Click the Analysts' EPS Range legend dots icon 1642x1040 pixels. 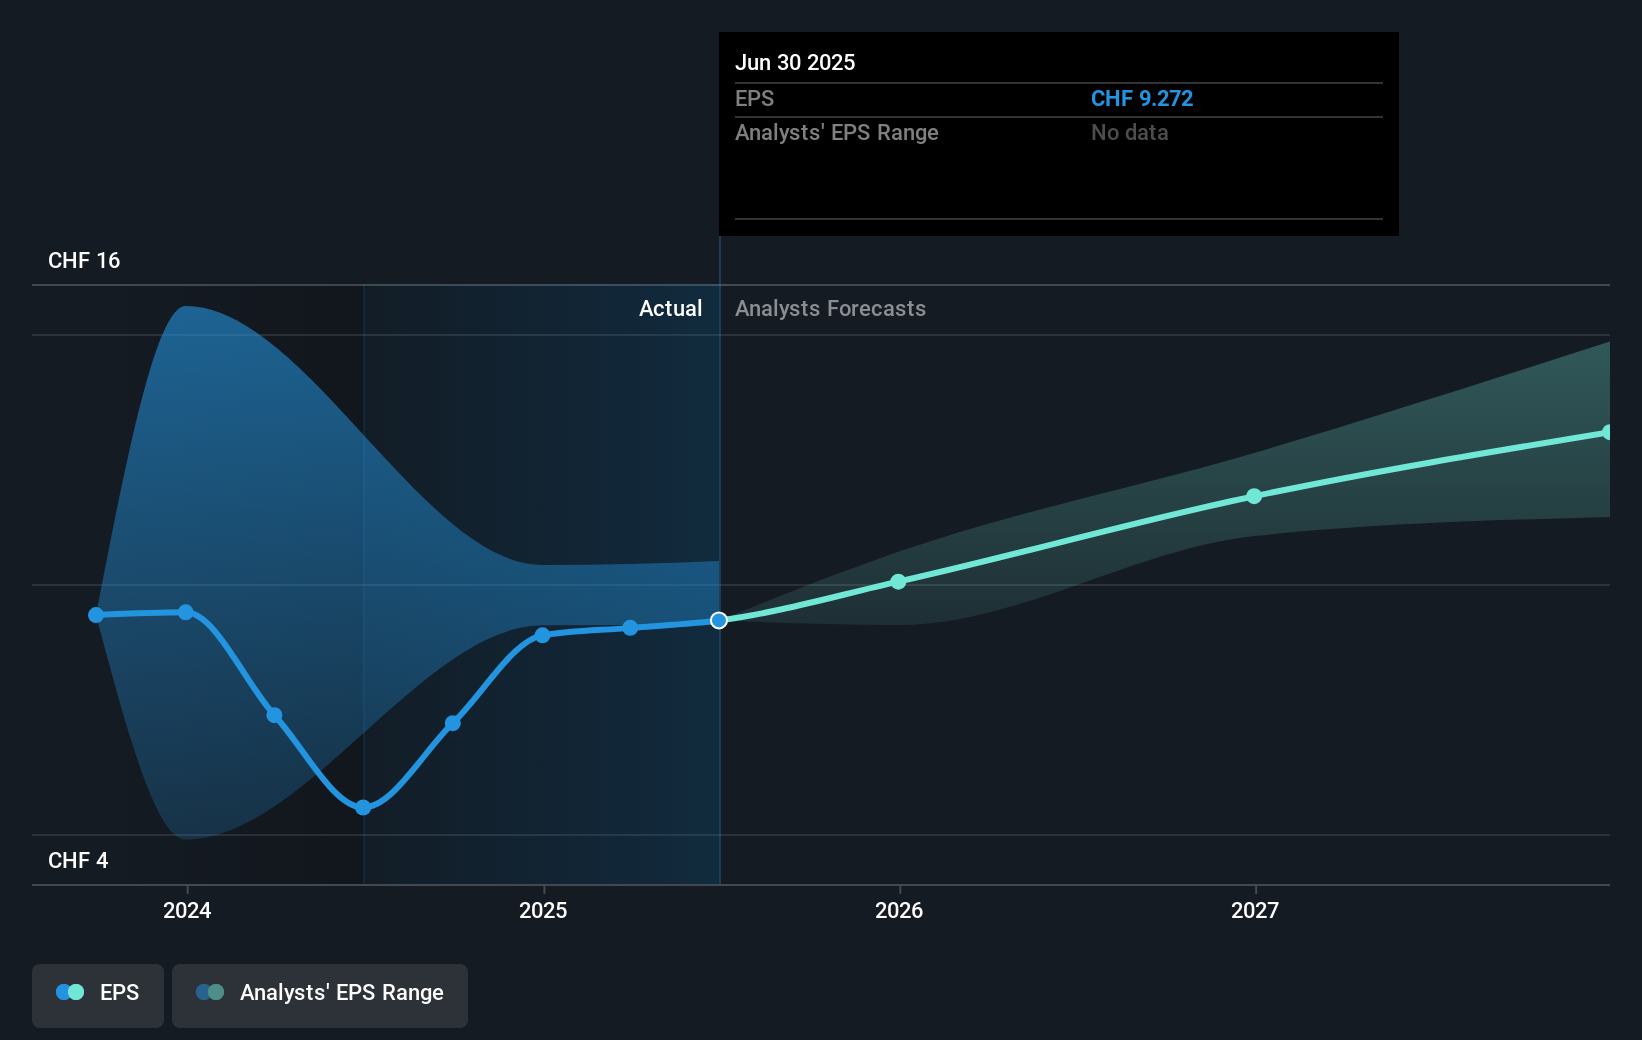coord(210,992)
